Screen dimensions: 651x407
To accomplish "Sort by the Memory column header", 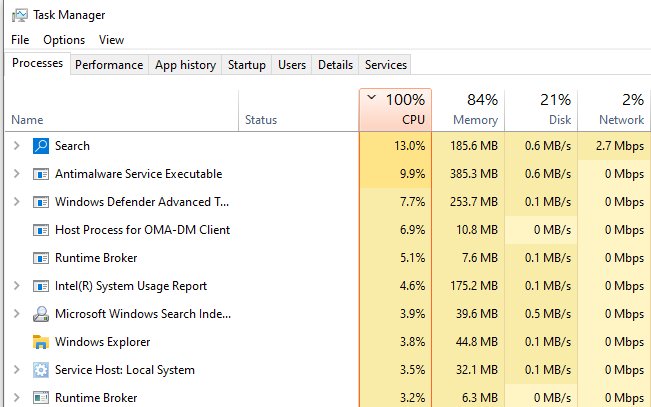I will (x=468, y=110).
